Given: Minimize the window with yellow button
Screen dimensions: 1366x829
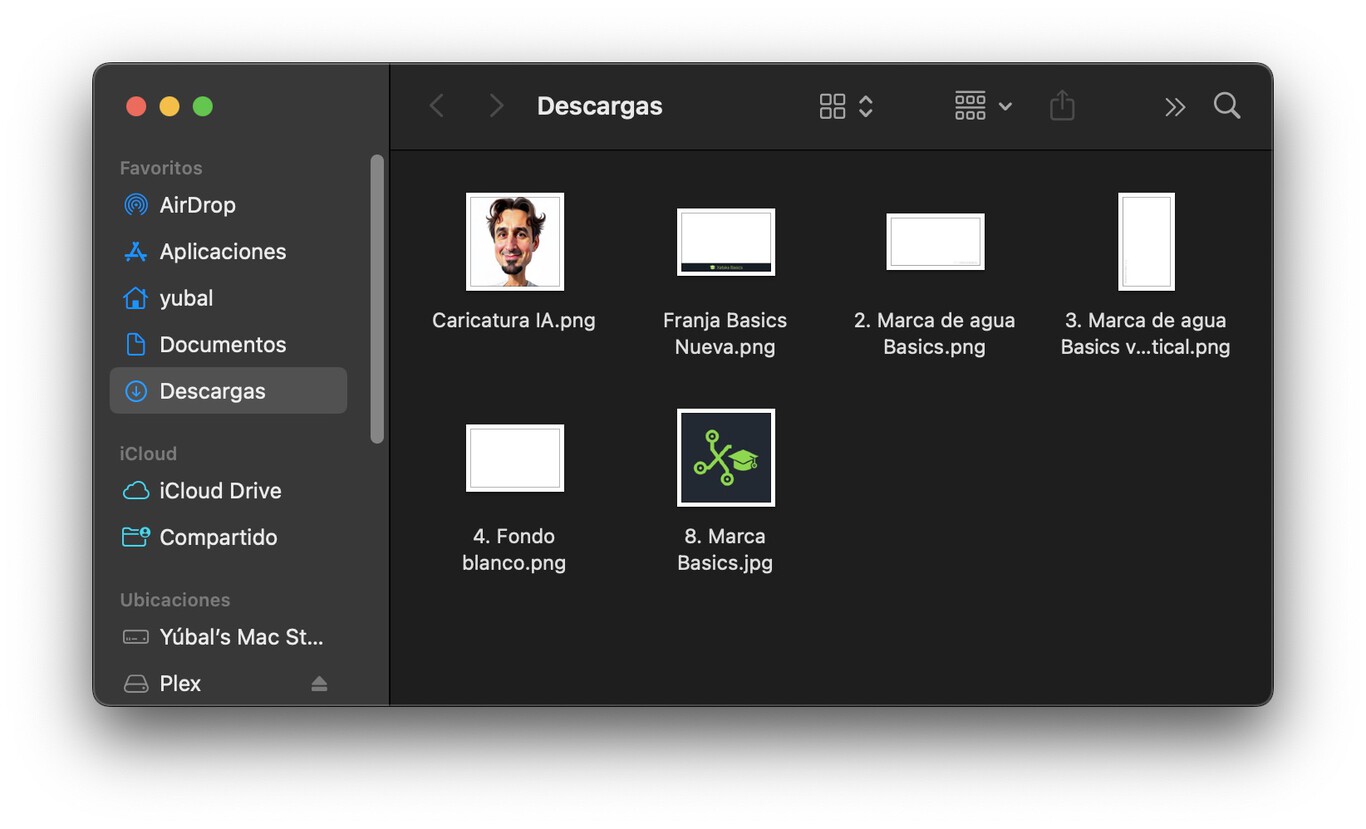Looking at the screenshot, I should click(170, 106).
